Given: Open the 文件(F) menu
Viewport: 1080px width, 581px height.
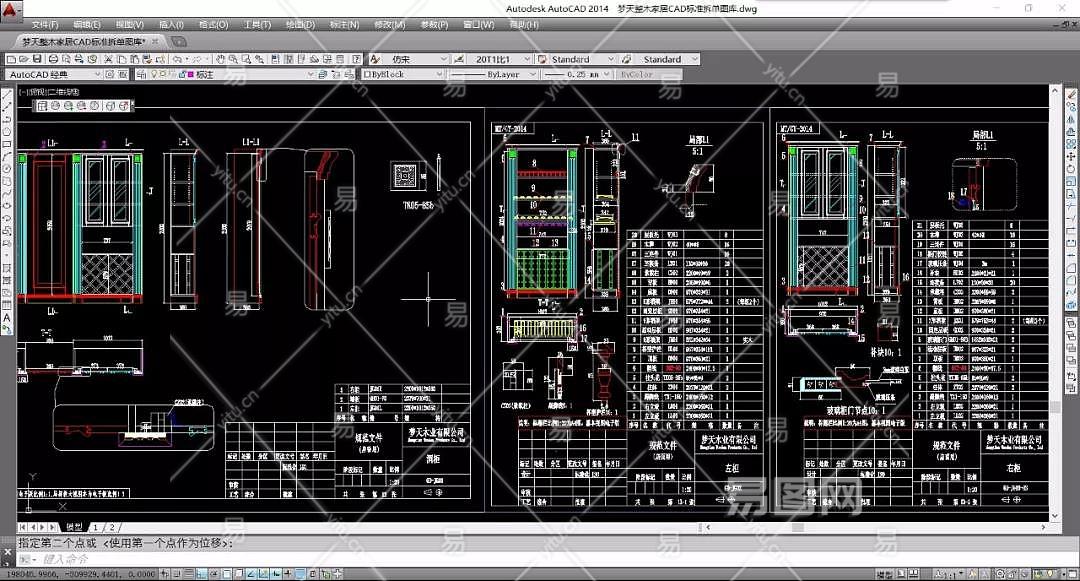Looking at the screenshot, I should click(44, 24).
